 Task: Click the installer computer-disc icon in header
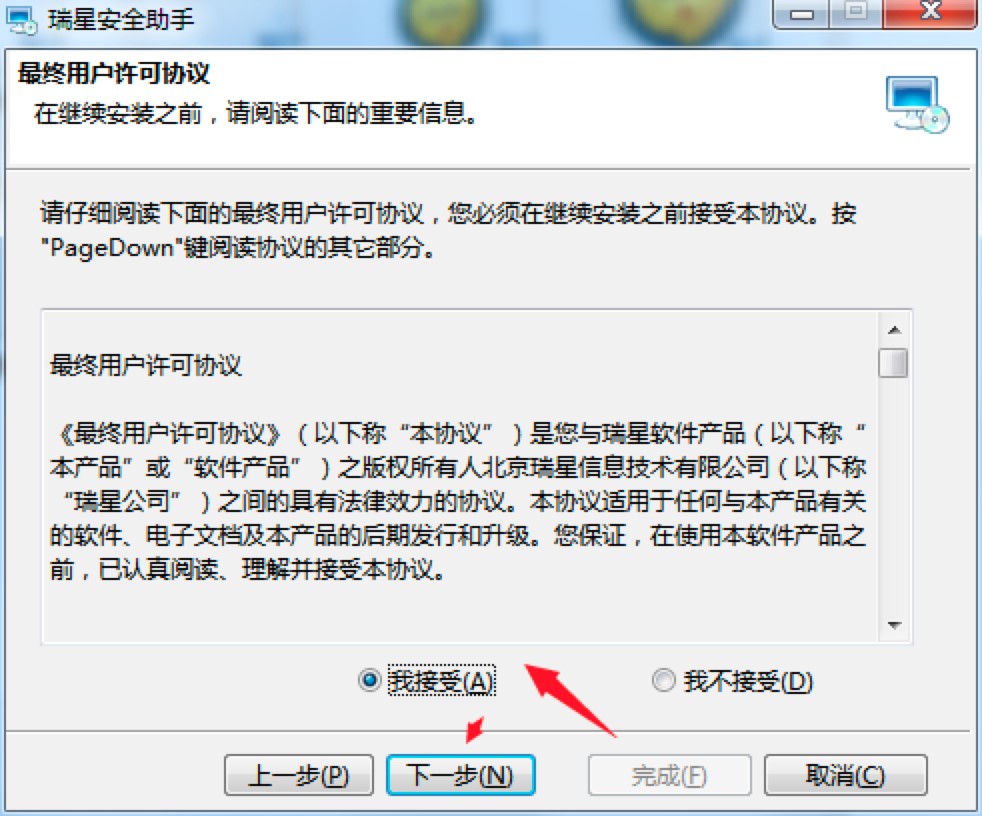917,105
